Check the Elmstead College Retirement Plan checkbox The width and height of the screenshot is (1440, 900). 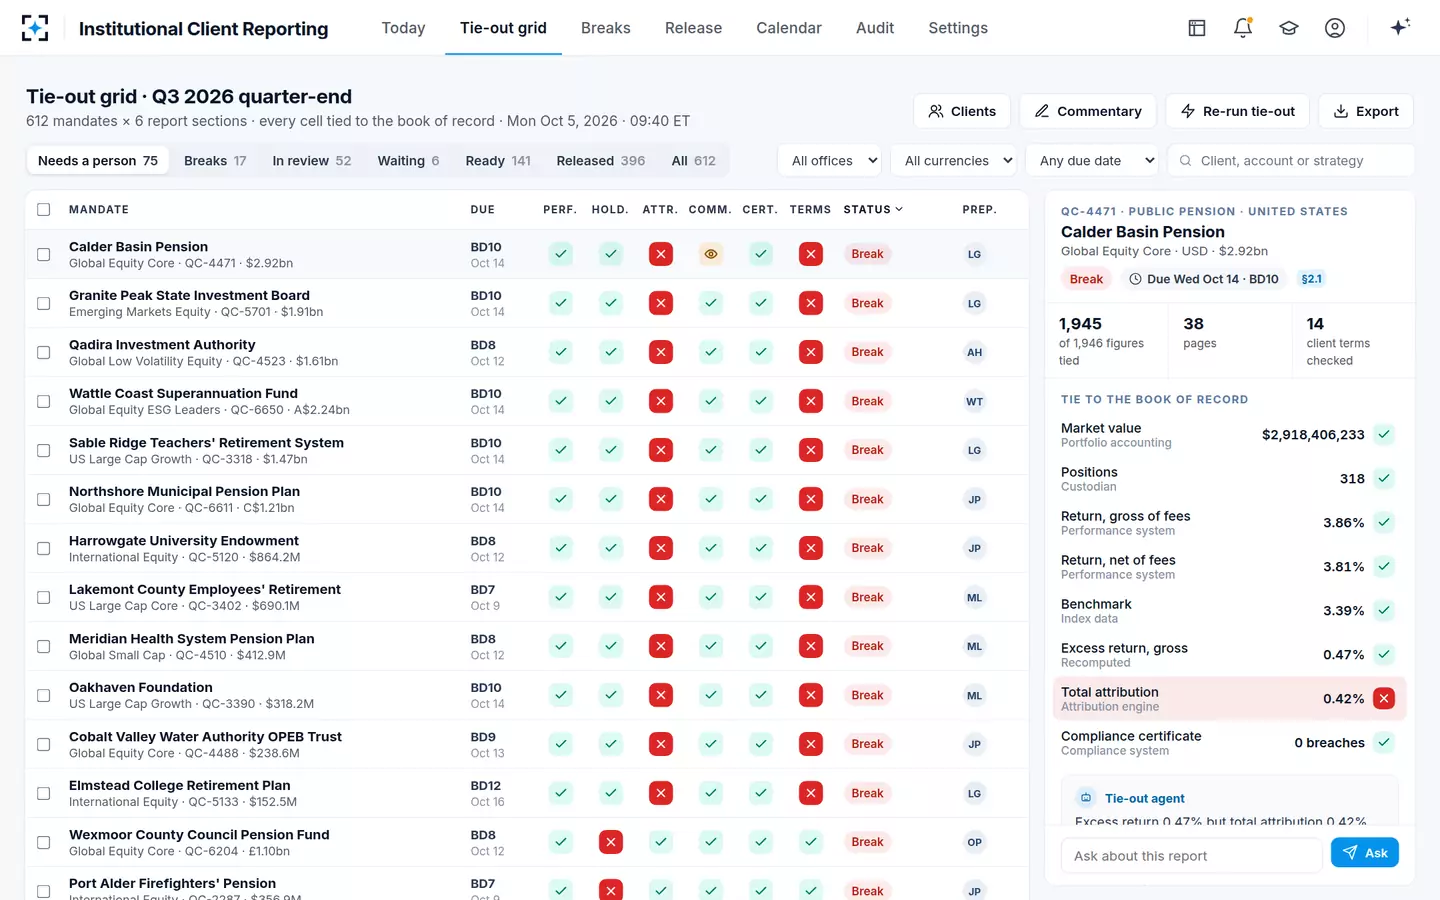pyautogui.click(x=43, y=793)
